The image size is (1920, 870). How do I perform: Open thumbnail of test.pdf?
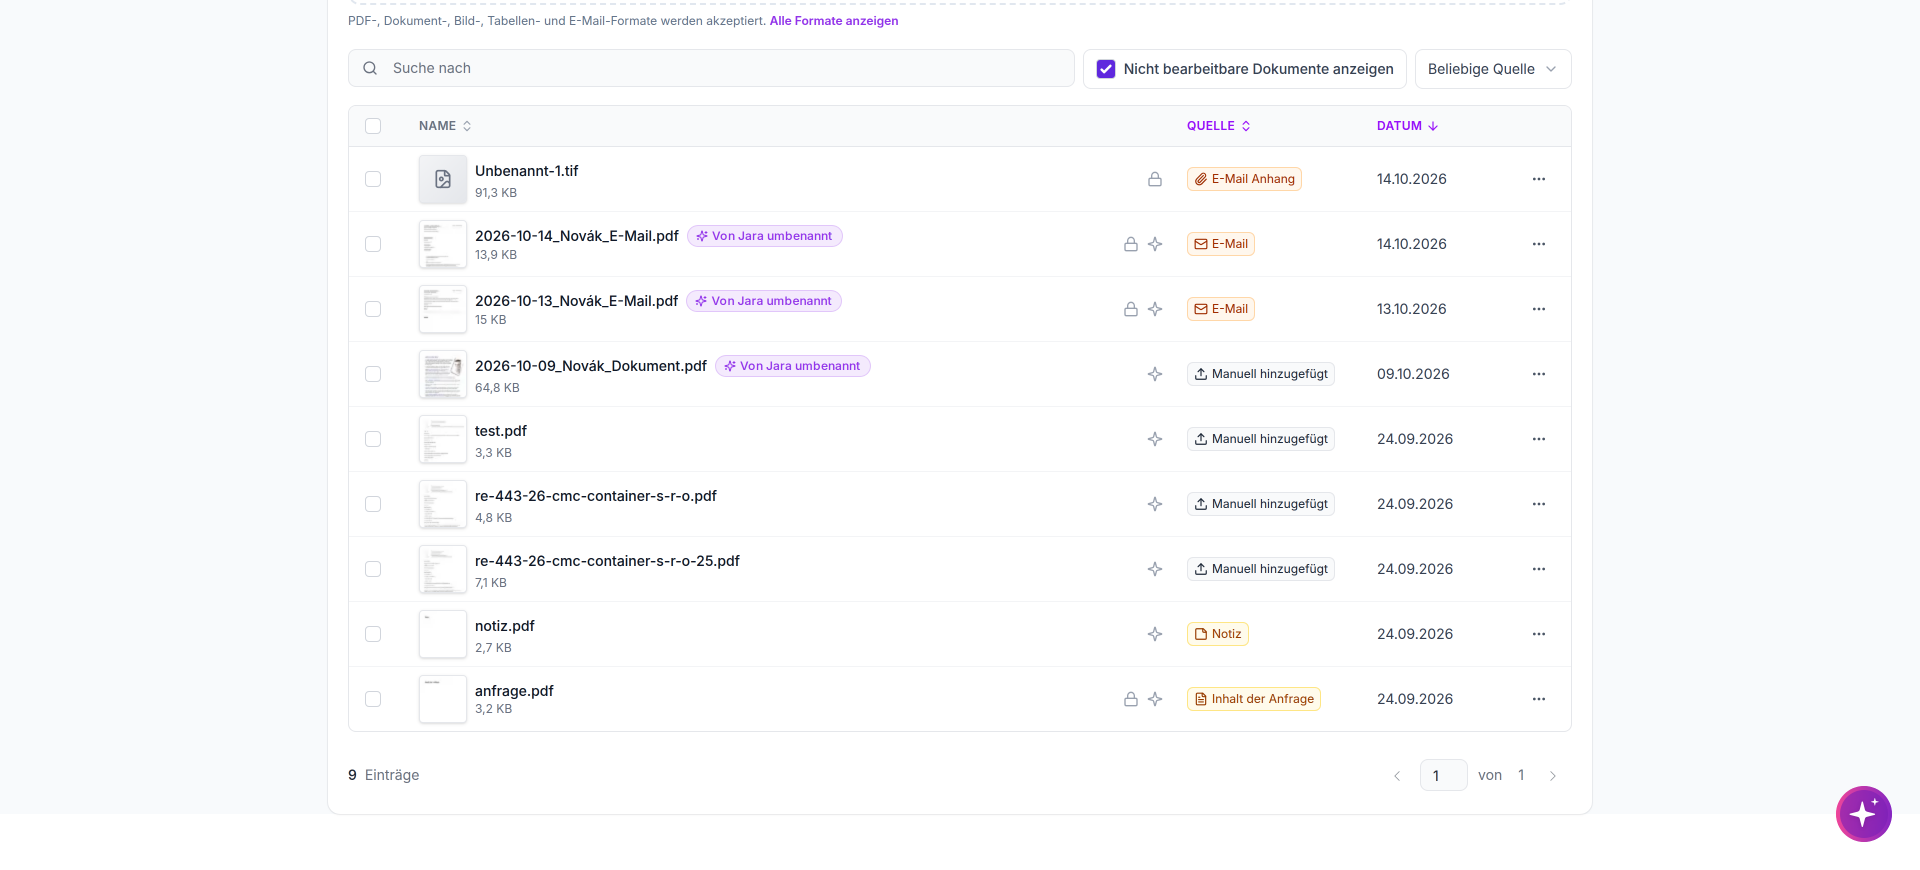443,439
